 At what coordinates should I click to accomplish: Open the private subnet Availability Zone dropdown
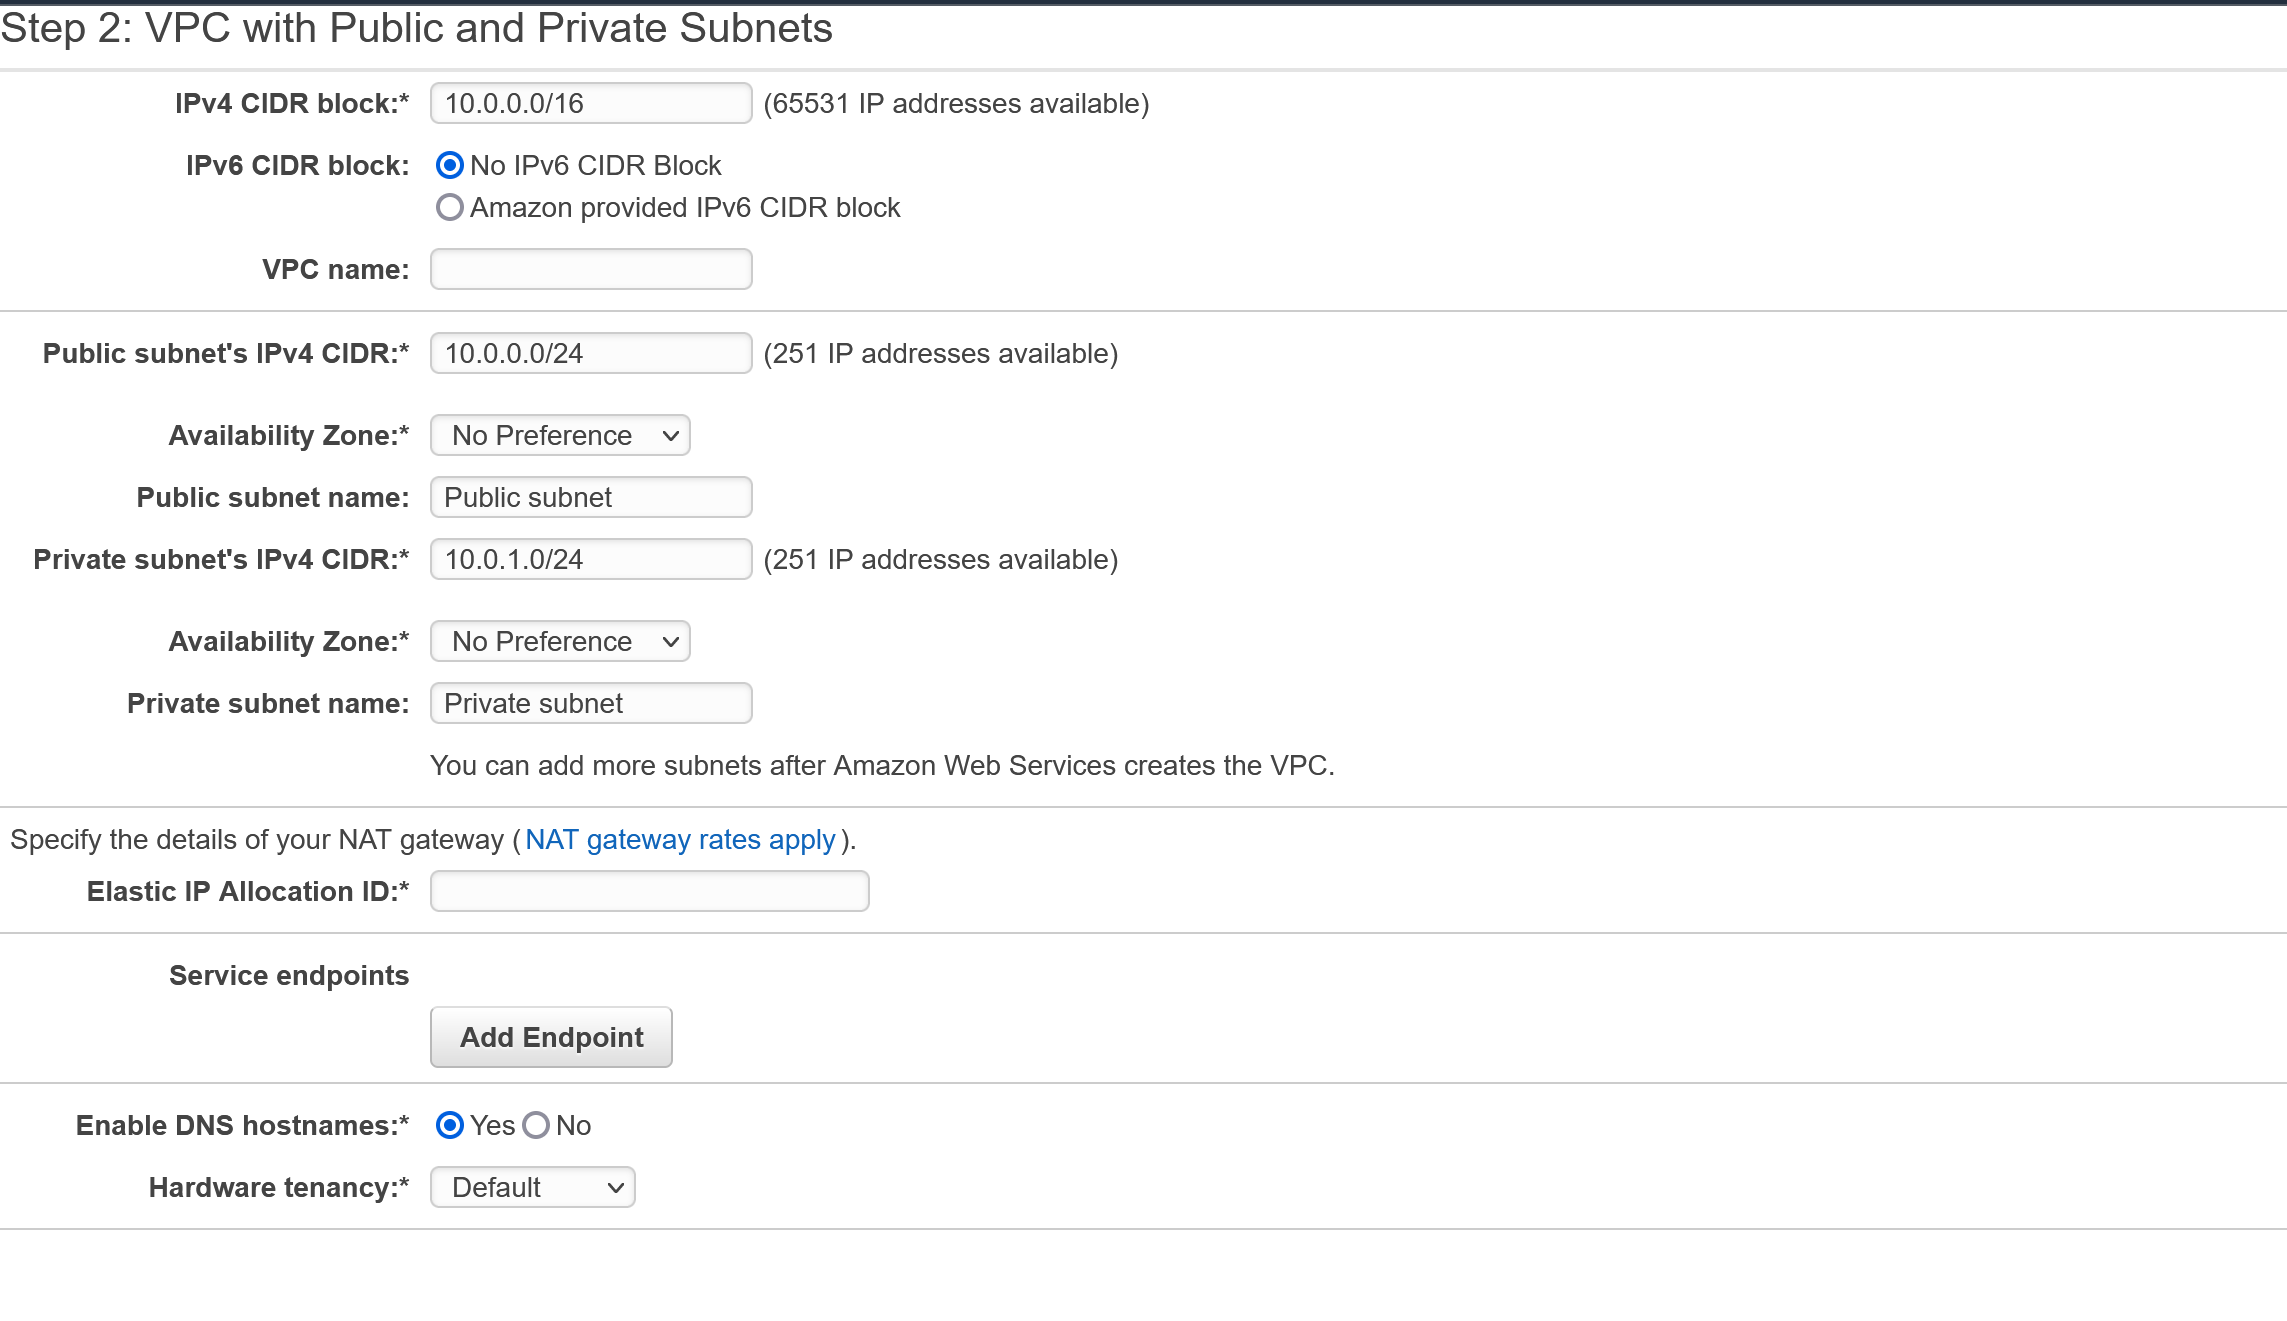[x=560, y=641]
